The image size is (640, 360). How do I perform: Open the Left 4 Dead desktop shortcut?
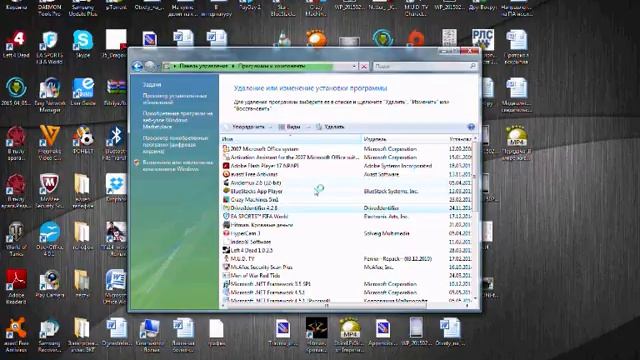(x=16, y=44)
